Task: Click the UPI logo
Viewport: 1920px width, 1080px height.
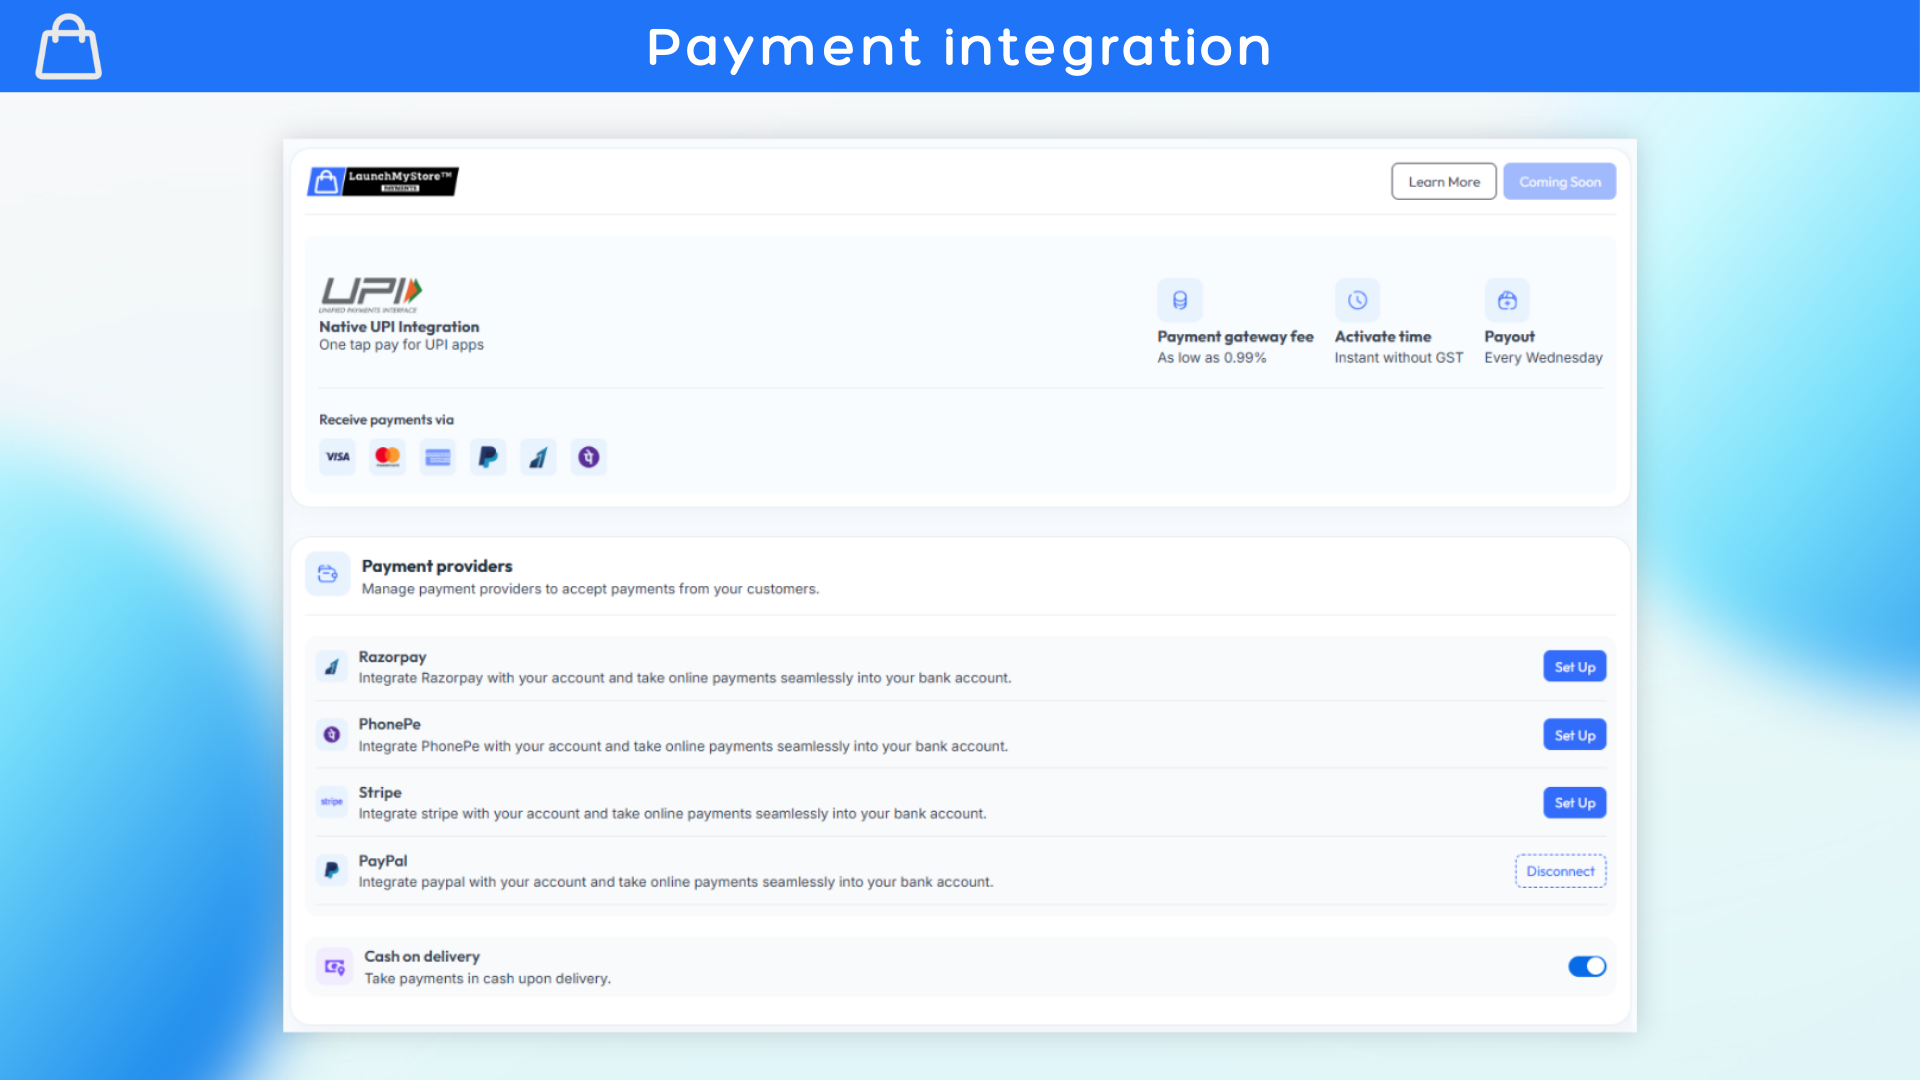Action: 371,292
